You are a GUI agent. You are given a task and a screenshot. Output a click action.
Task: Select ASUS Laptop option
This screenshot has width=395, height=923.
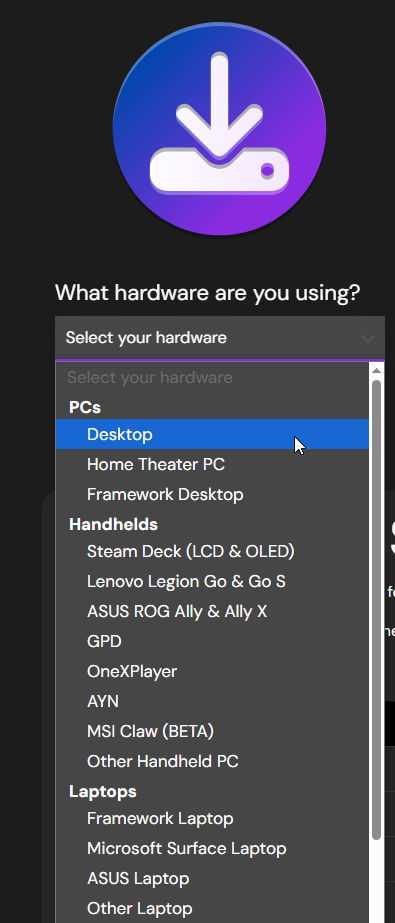(x=212, y=878)
